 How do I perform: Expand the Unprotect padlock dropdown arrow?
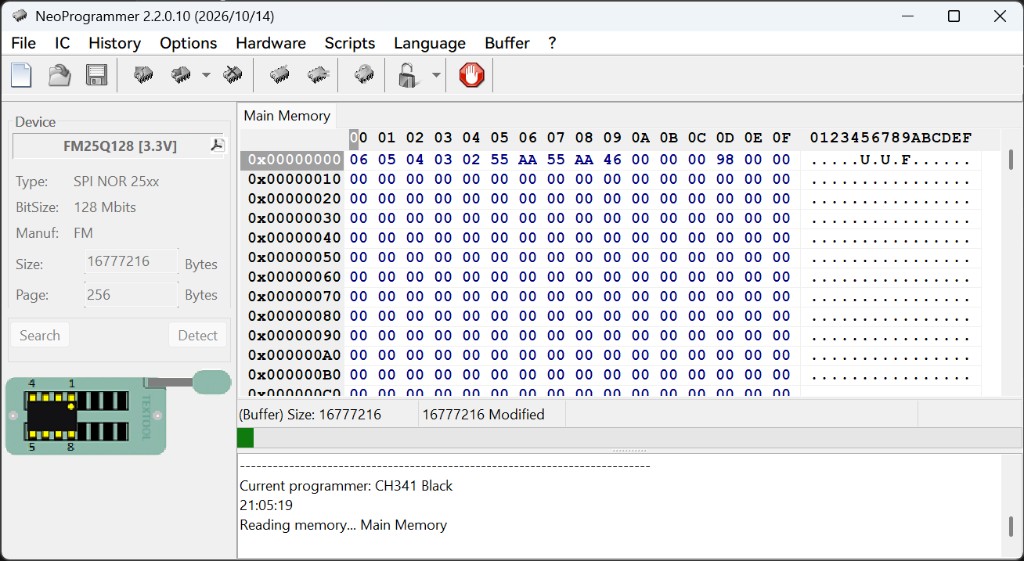pos(436,75)
